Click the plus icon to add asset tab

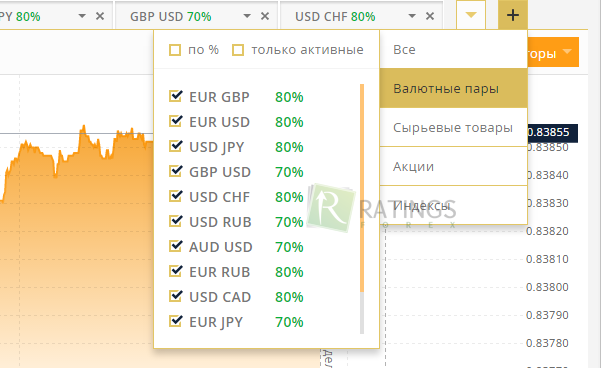(x=513, y=15)
